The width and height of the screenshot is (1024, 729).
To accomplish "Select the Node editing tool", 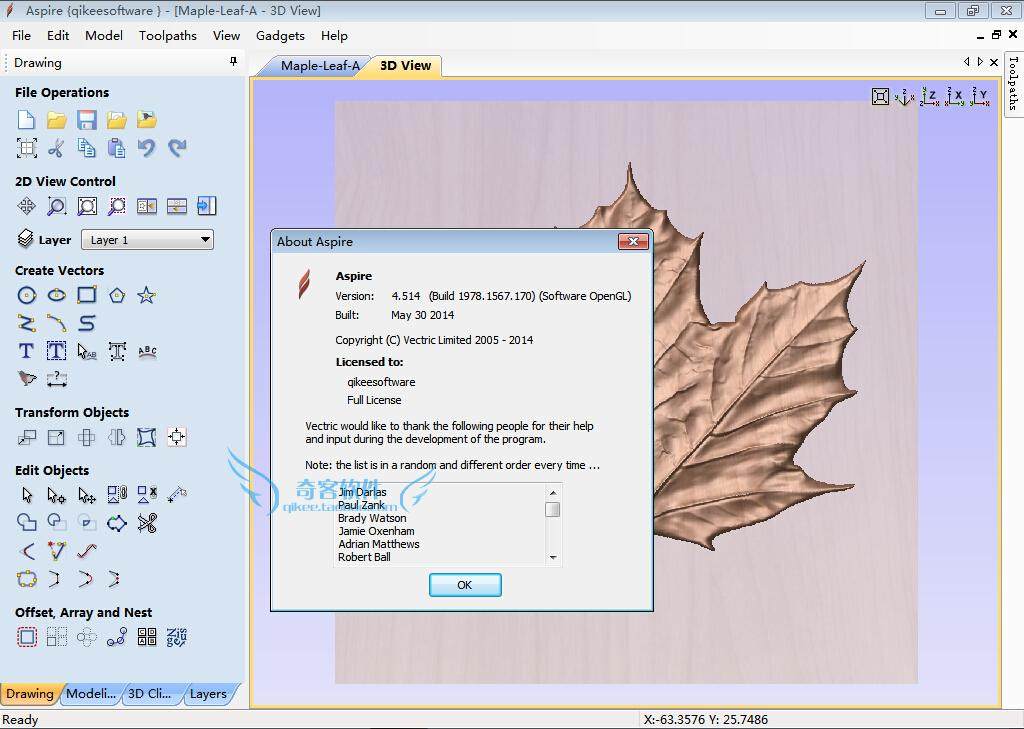I will (x=56, y=495).
